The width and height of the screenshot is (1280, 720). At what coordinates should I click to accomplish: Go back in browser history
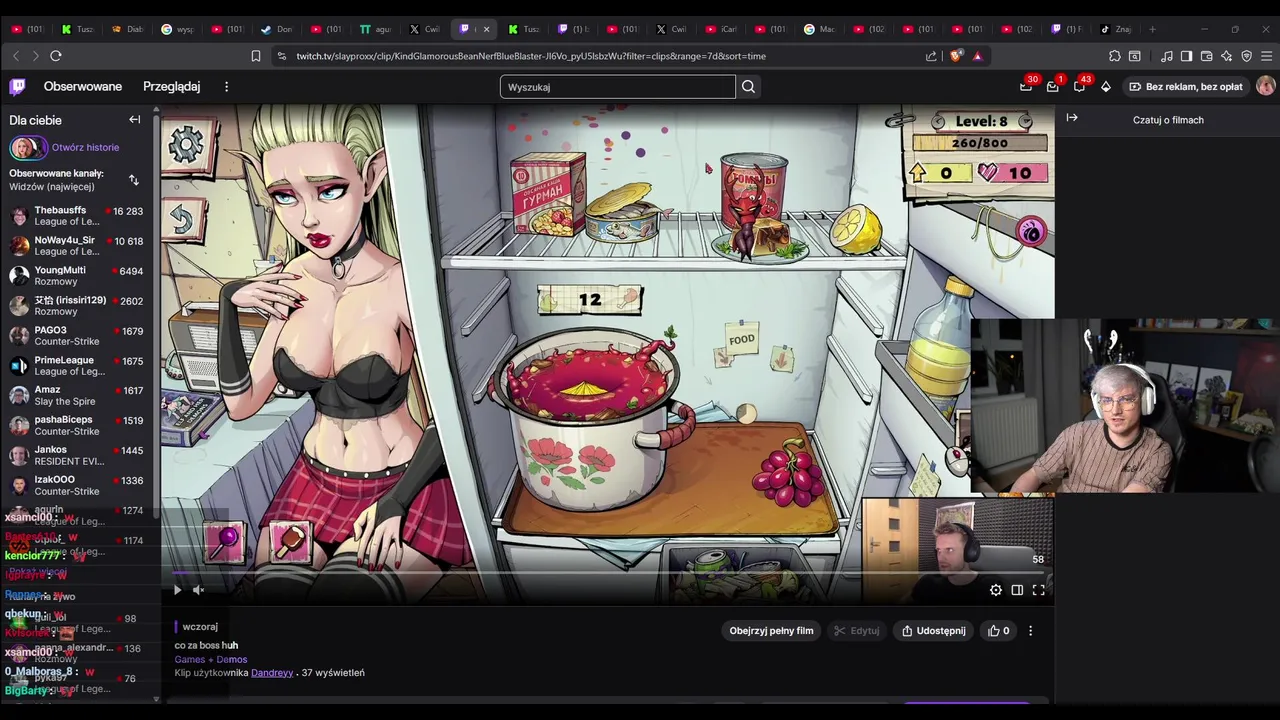[x=16, y=56]
